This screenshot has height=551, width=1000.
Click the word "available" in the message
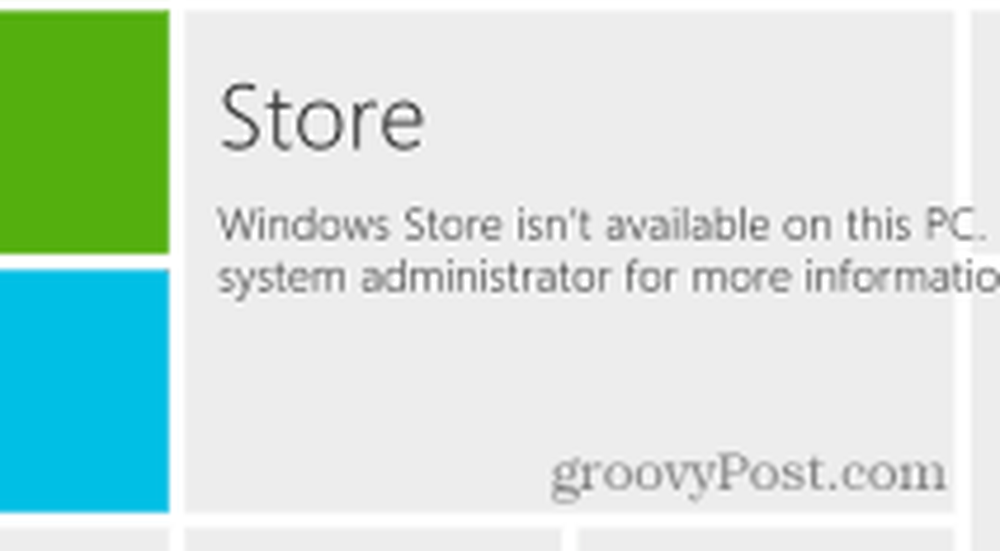[688, 225]
